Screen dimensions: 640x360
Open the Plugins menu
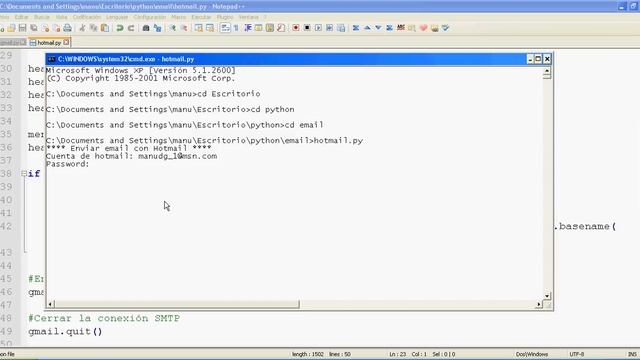pos(224,17)
